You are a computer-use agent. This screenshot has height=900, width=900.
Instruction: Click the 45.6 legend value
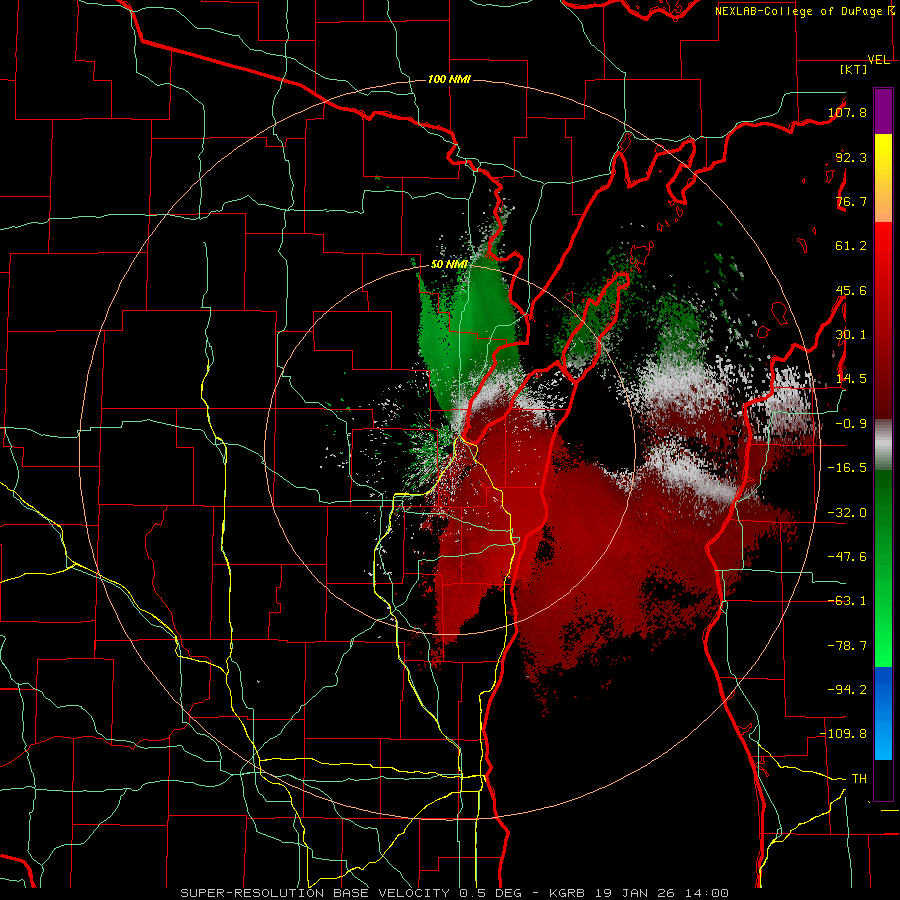(x=851, y=290)
